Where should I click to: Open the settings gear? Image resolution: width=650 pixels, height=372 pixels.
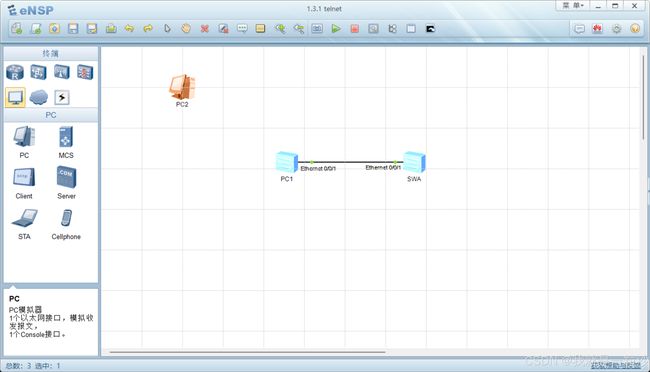[x=616, y=28]
